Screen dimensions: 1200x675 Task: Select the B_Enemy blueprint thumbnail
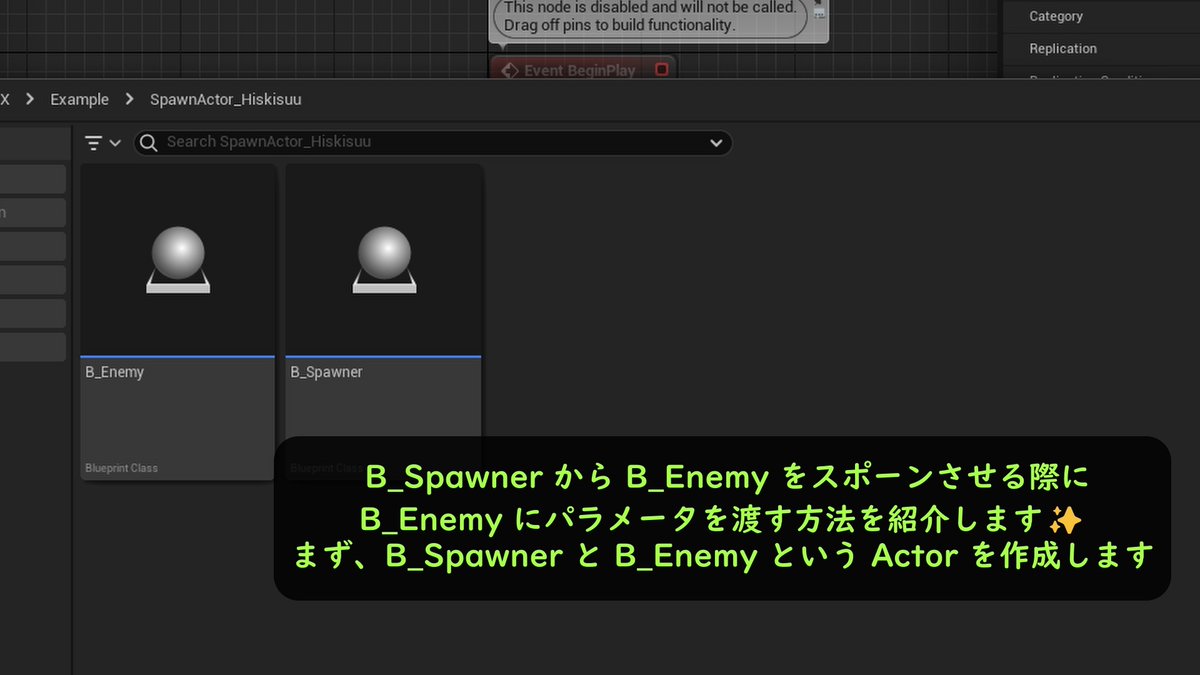click(x=178, y=300)
